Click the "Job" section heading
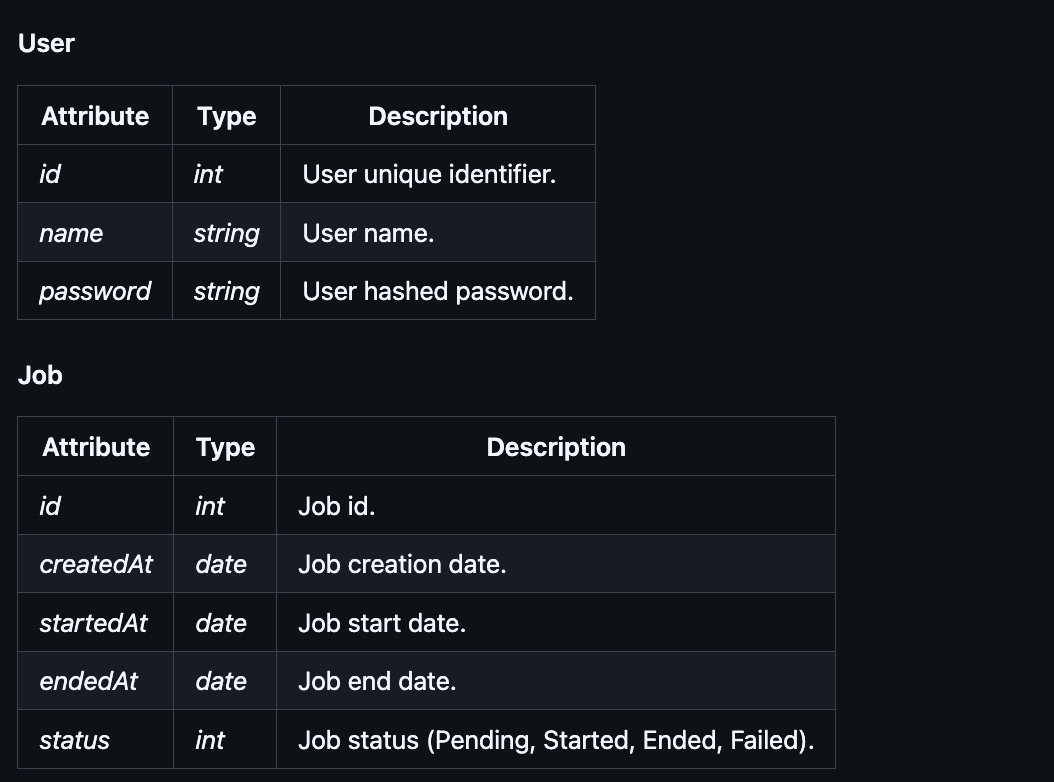1054x782 pixels. click(40, 375)
